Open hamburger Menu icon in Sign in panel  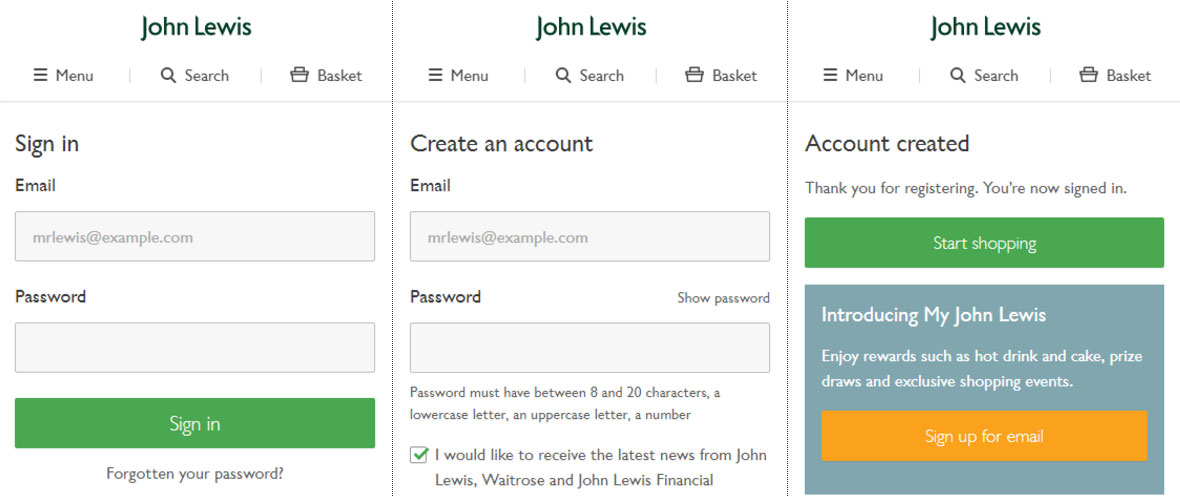coord(41,75)
